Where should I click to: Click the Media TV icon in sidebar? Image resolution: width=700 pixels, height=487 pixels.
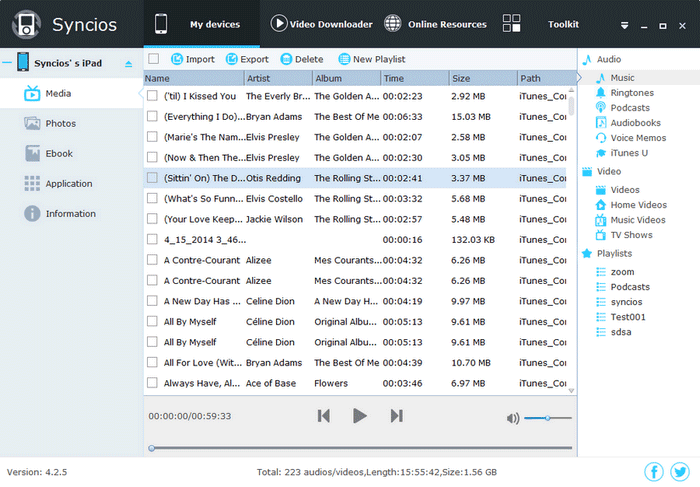tap(32, 93)
